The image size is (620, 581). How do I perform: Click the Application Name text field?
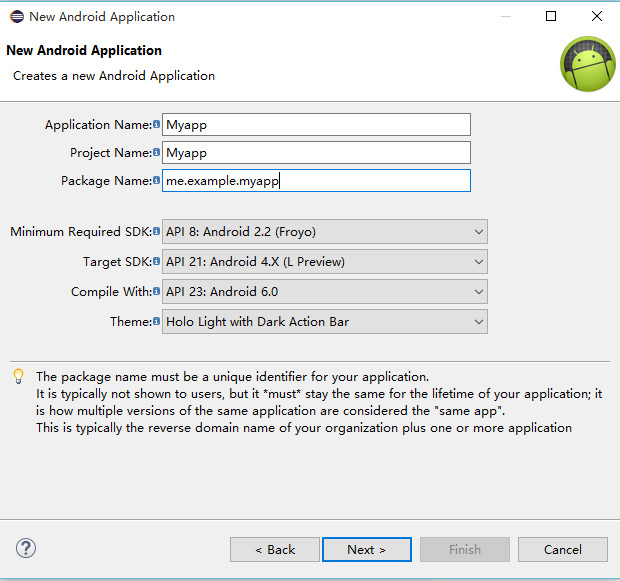[316, 125]
